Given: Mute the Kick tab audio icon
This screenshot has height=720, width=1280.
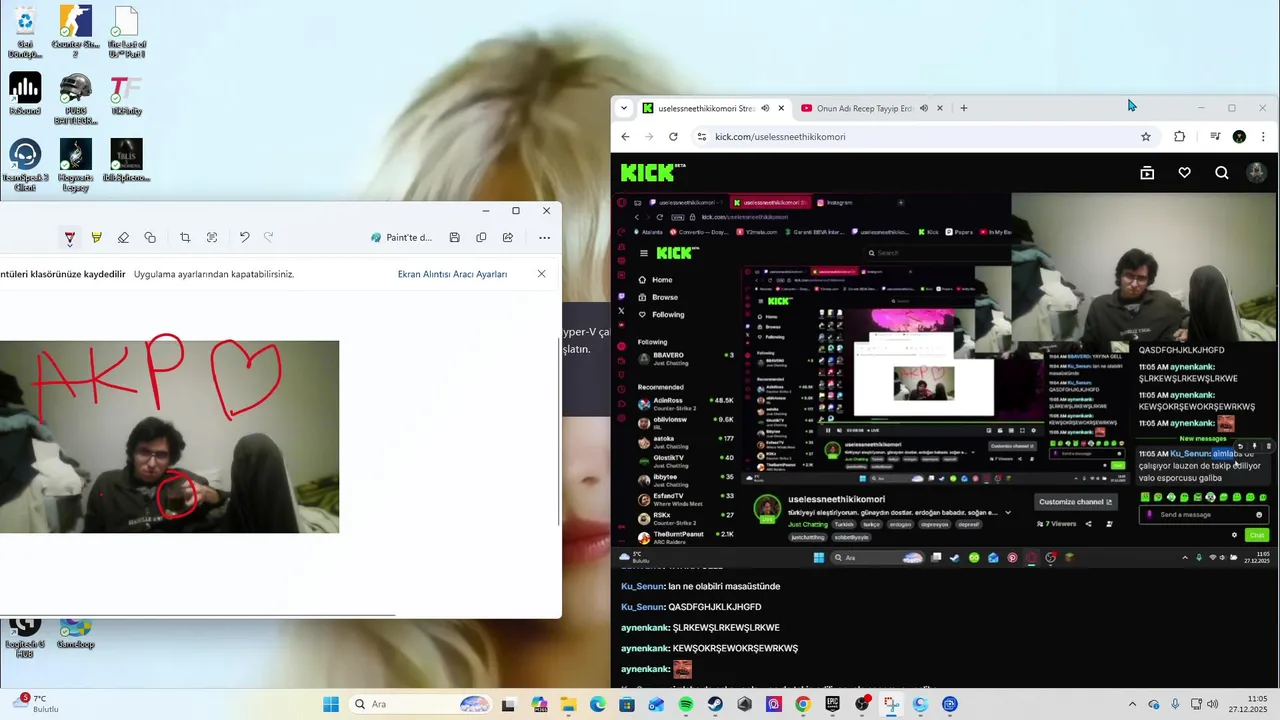Looking at the screenshot, I should [765, 108].
